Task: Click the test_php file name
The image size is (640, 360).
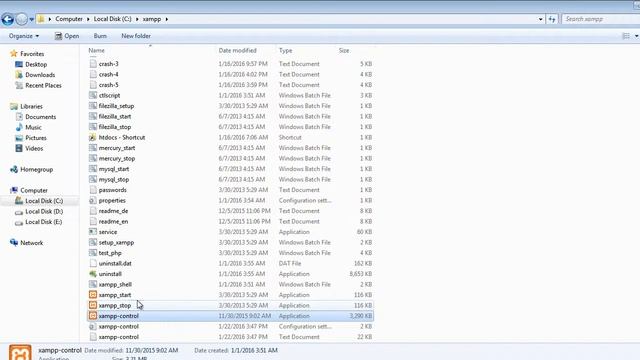Action: [110, 253]
